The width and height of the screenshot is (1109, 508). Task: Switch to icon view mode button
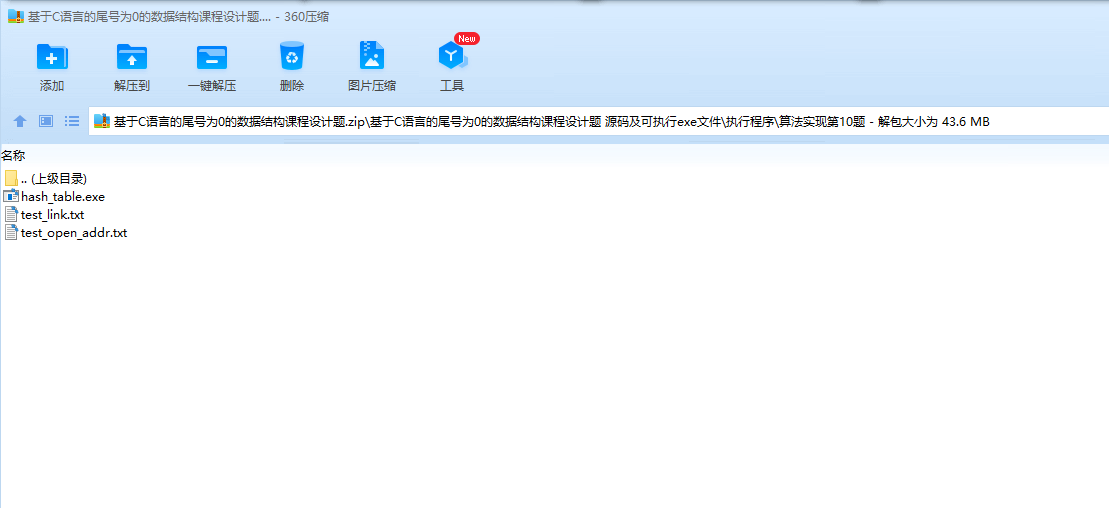(46, 121)
